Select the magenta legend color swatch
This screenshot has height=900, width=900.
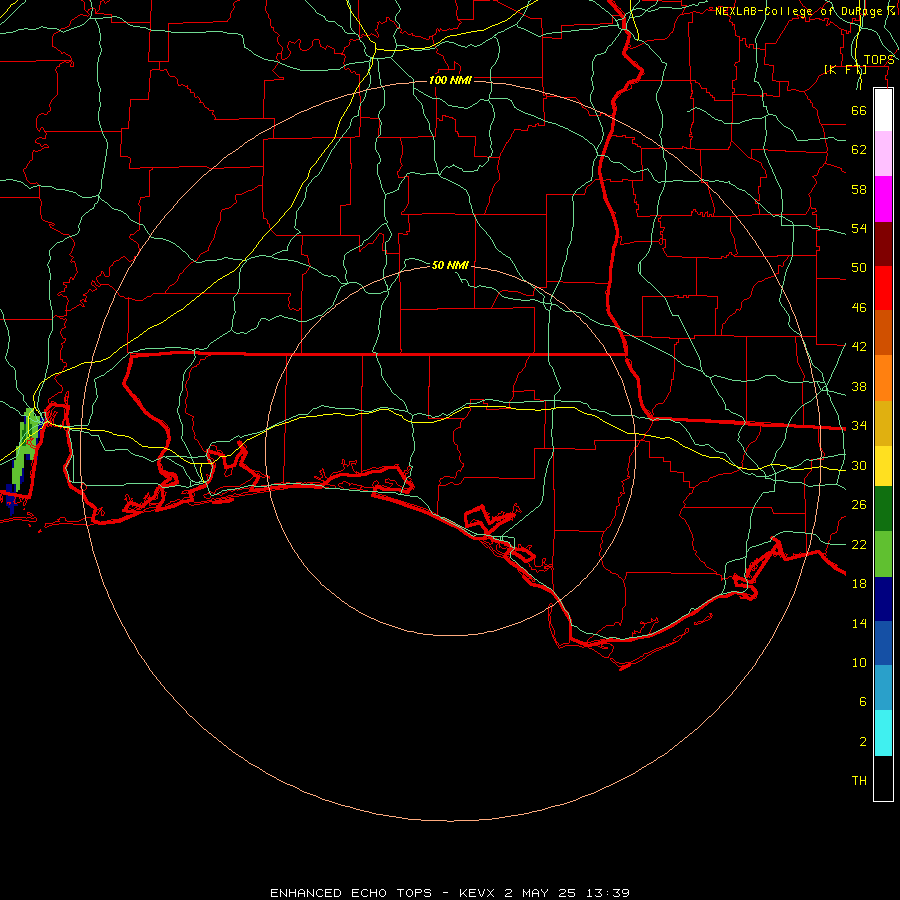[x=883, y=199]
